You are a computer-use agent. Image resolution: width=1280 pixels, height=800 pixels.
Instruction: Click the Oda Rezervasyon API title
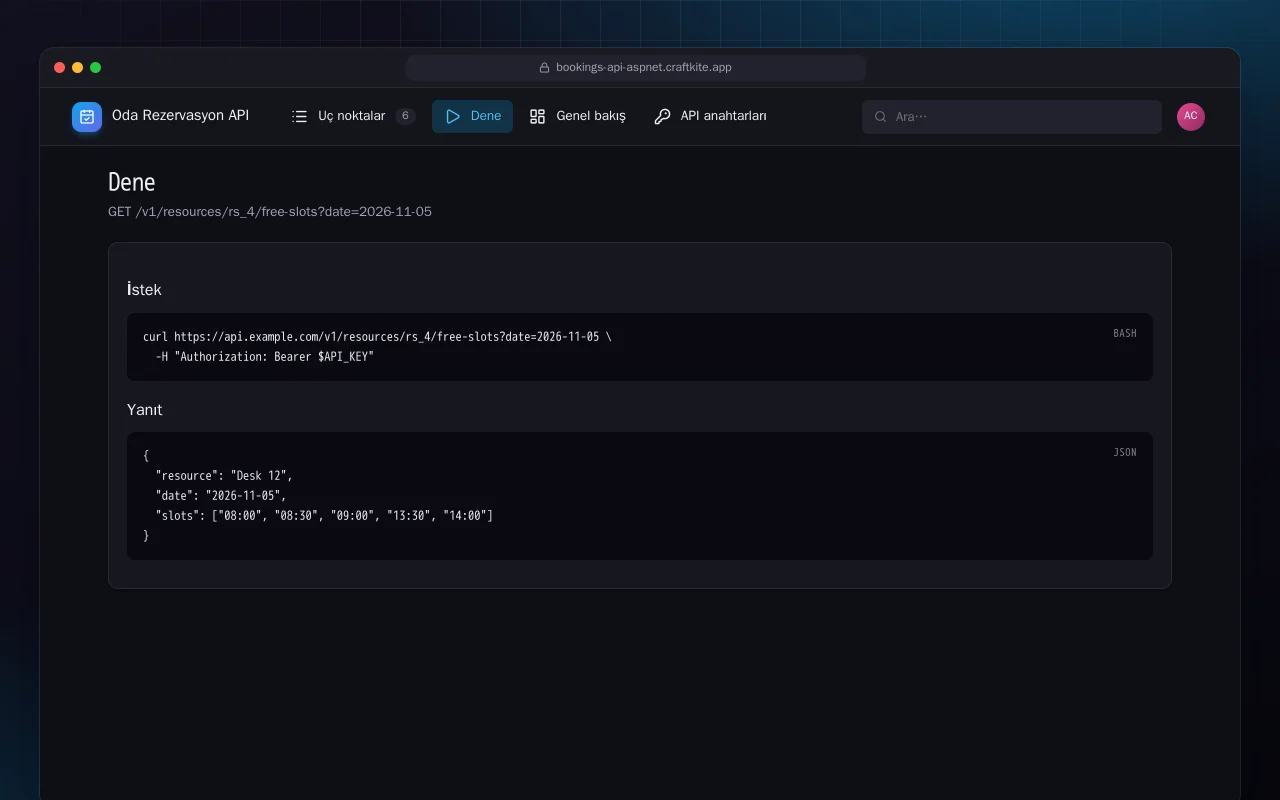[181, 116]
